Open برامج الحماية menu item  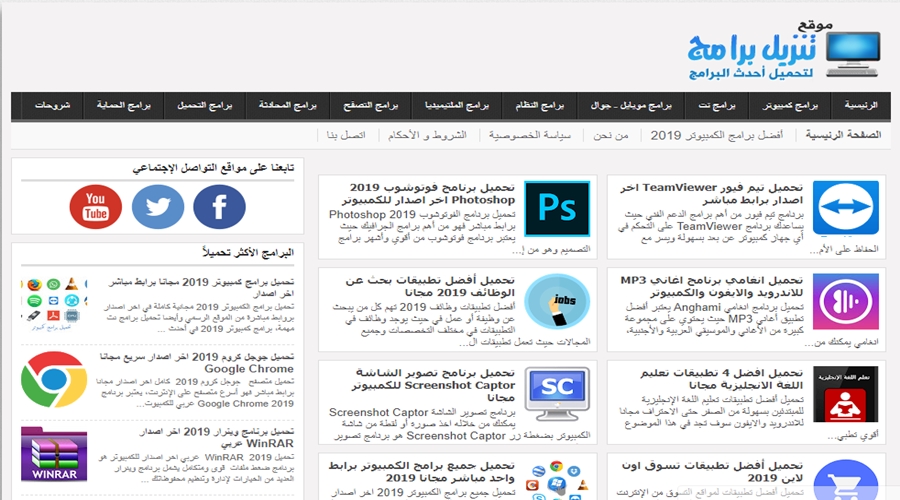tap(123, 106)
